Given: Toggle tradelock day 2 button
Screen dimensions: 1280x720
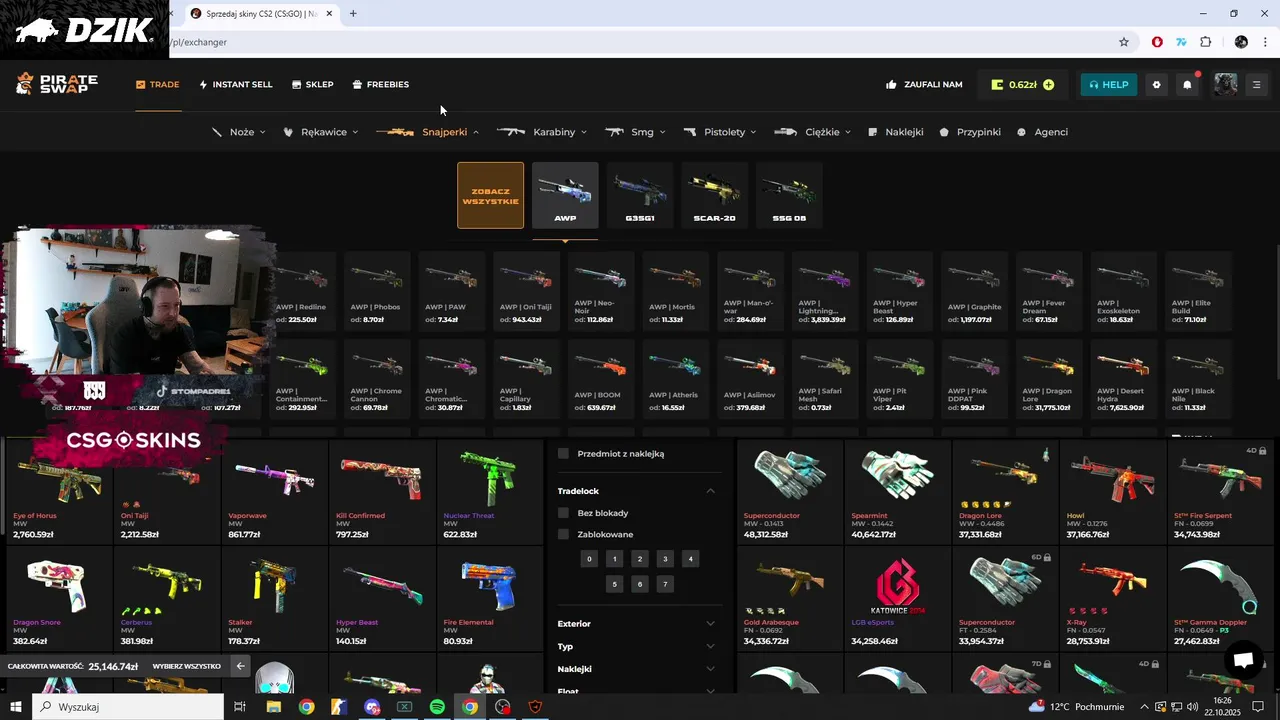Looking at the screenshot, I should pos(640,559).
